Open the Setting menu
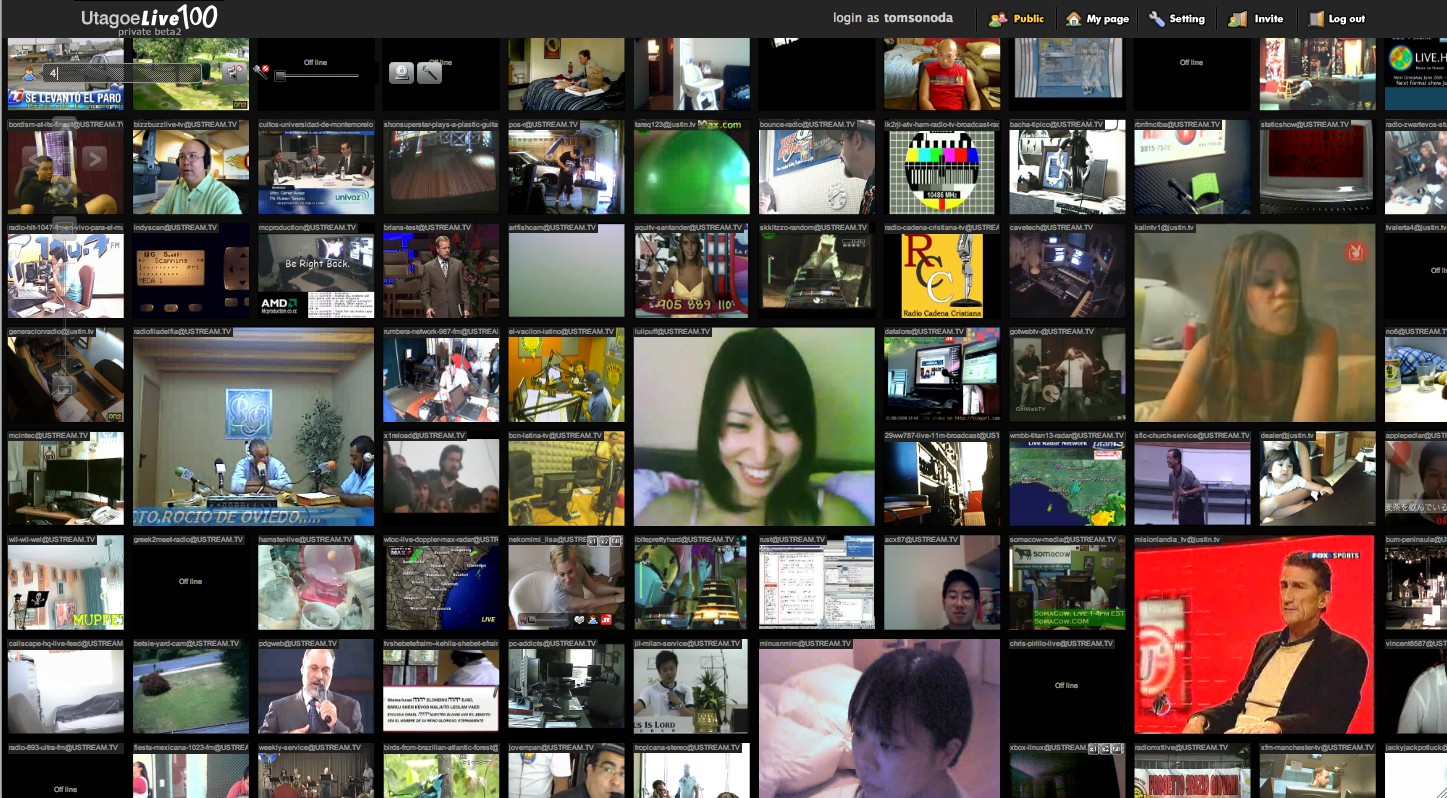1447x798 pixels. click(x=1177, y=18)
